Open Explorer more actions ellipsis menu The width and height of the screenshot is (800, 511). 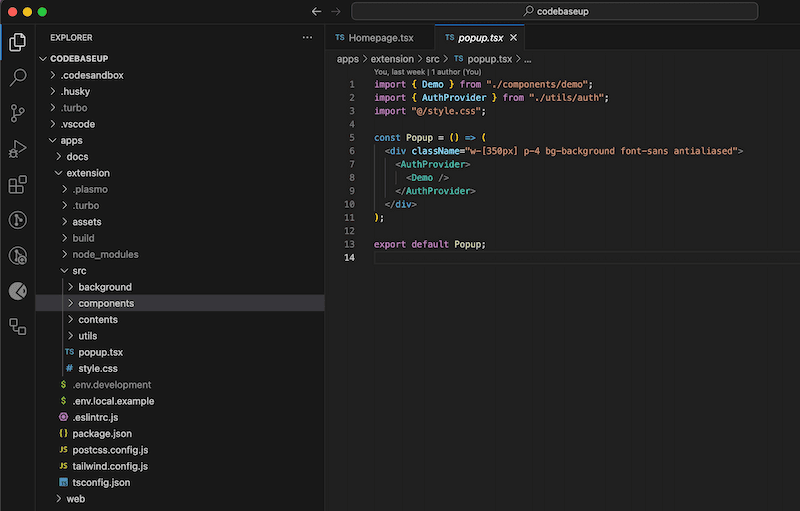(x=307, y=37)
